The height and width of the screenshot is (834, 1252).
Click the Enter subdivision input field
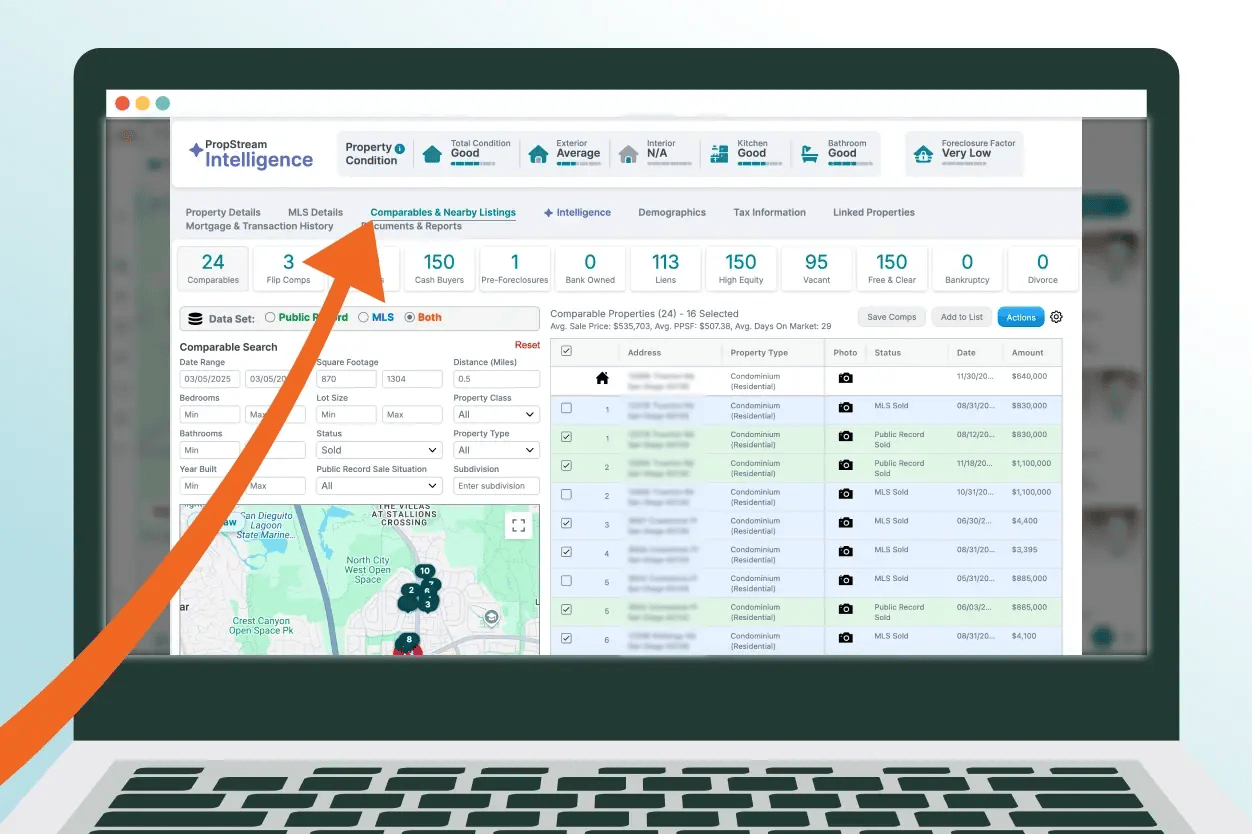[x=496, y=486]
